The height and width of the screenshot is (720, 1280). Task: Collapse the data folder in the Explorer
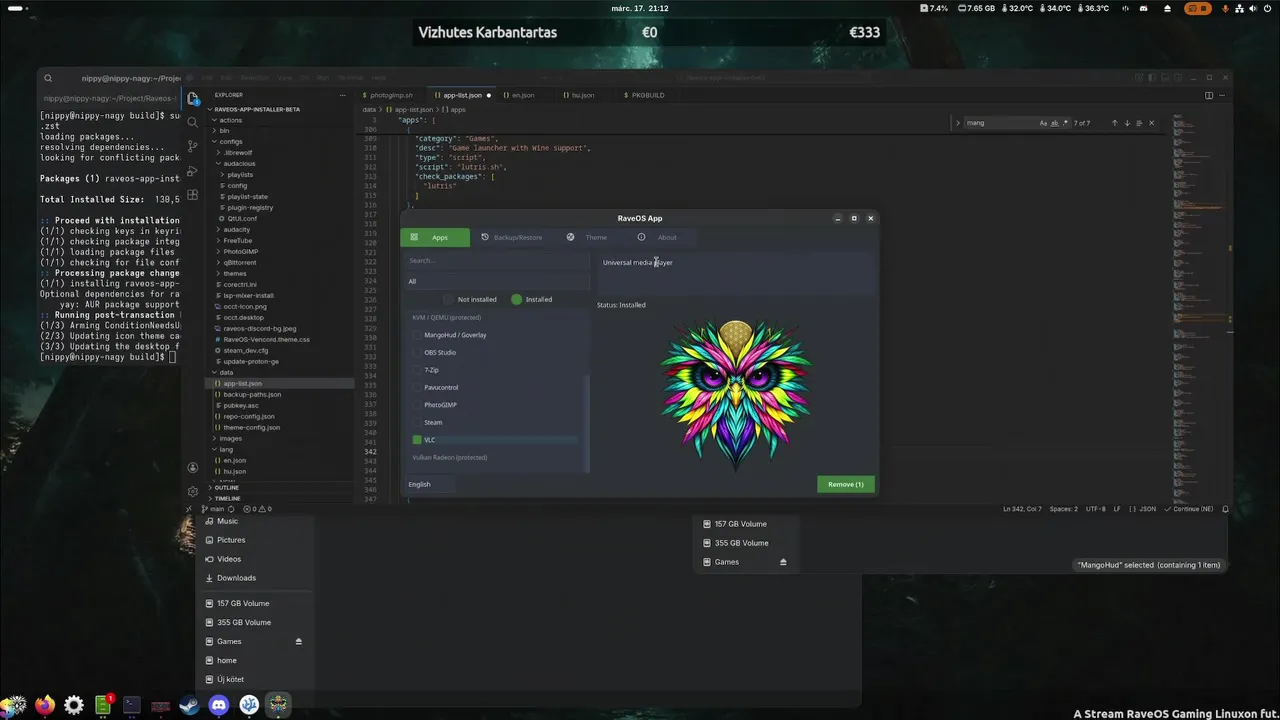226,372
